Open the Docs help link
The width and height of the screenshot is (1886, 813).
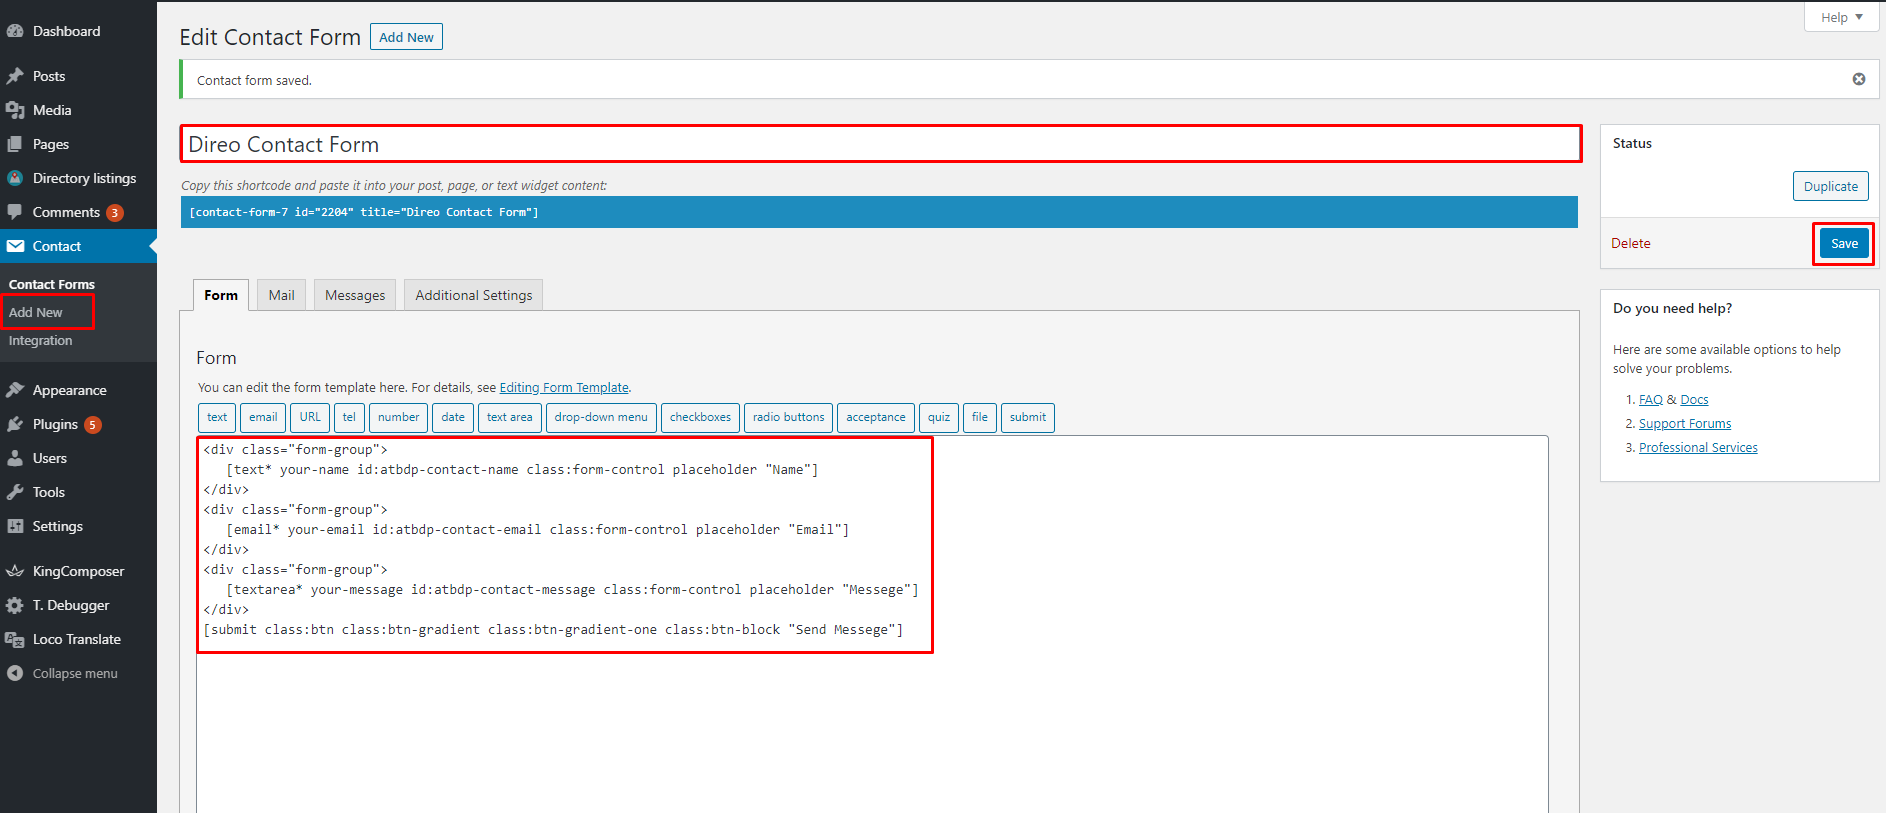1694,399
